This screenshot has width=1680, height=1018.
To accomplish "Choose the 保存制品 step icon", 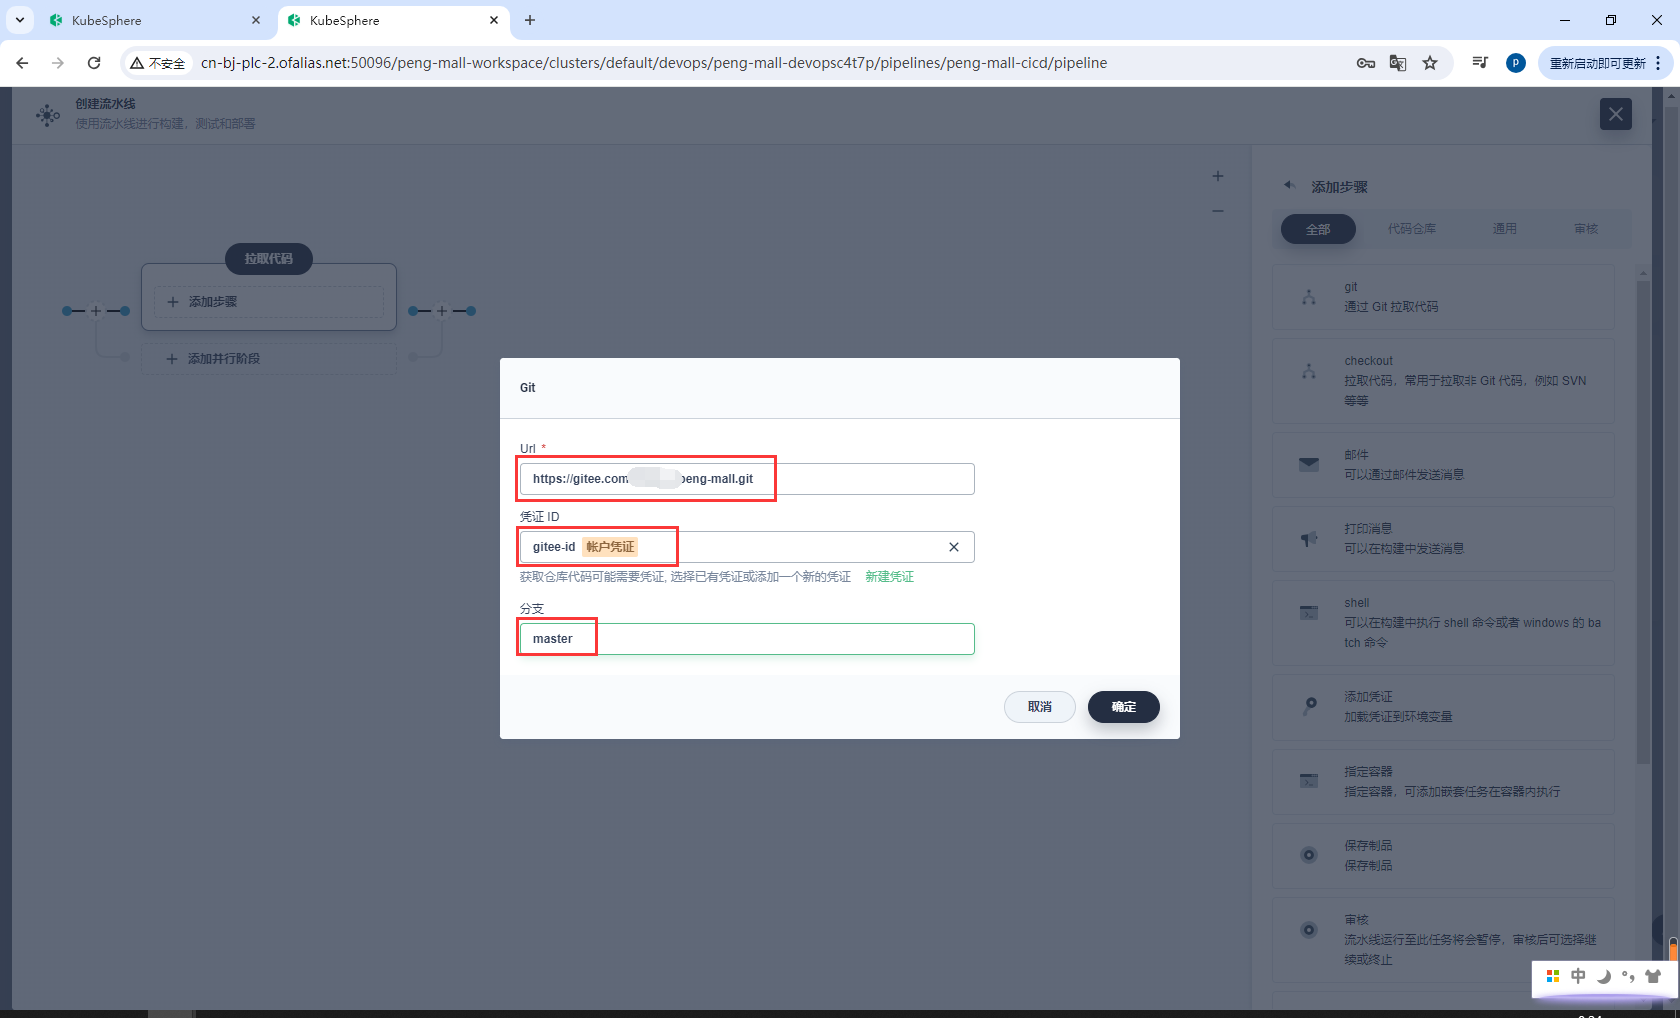I will (x=1309, y=855).
